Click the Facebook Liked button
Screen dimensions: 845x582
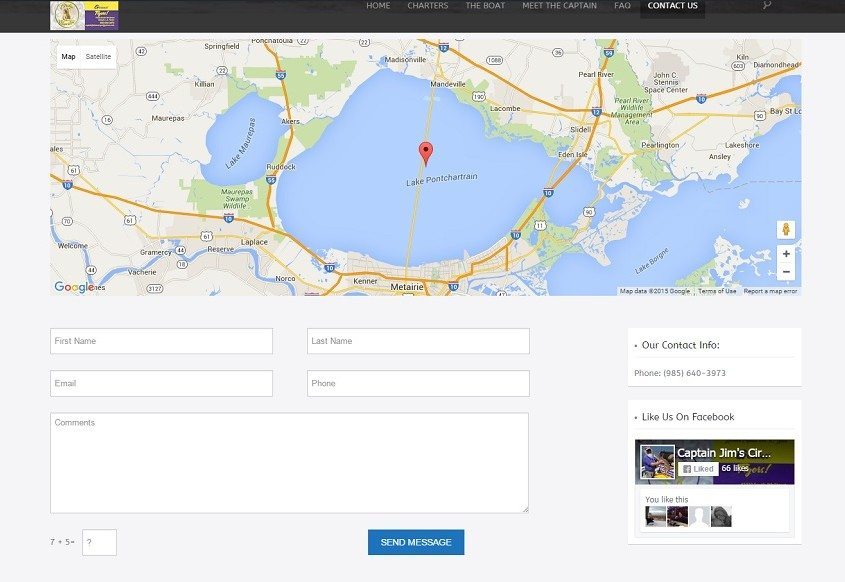tap(698, 469)
